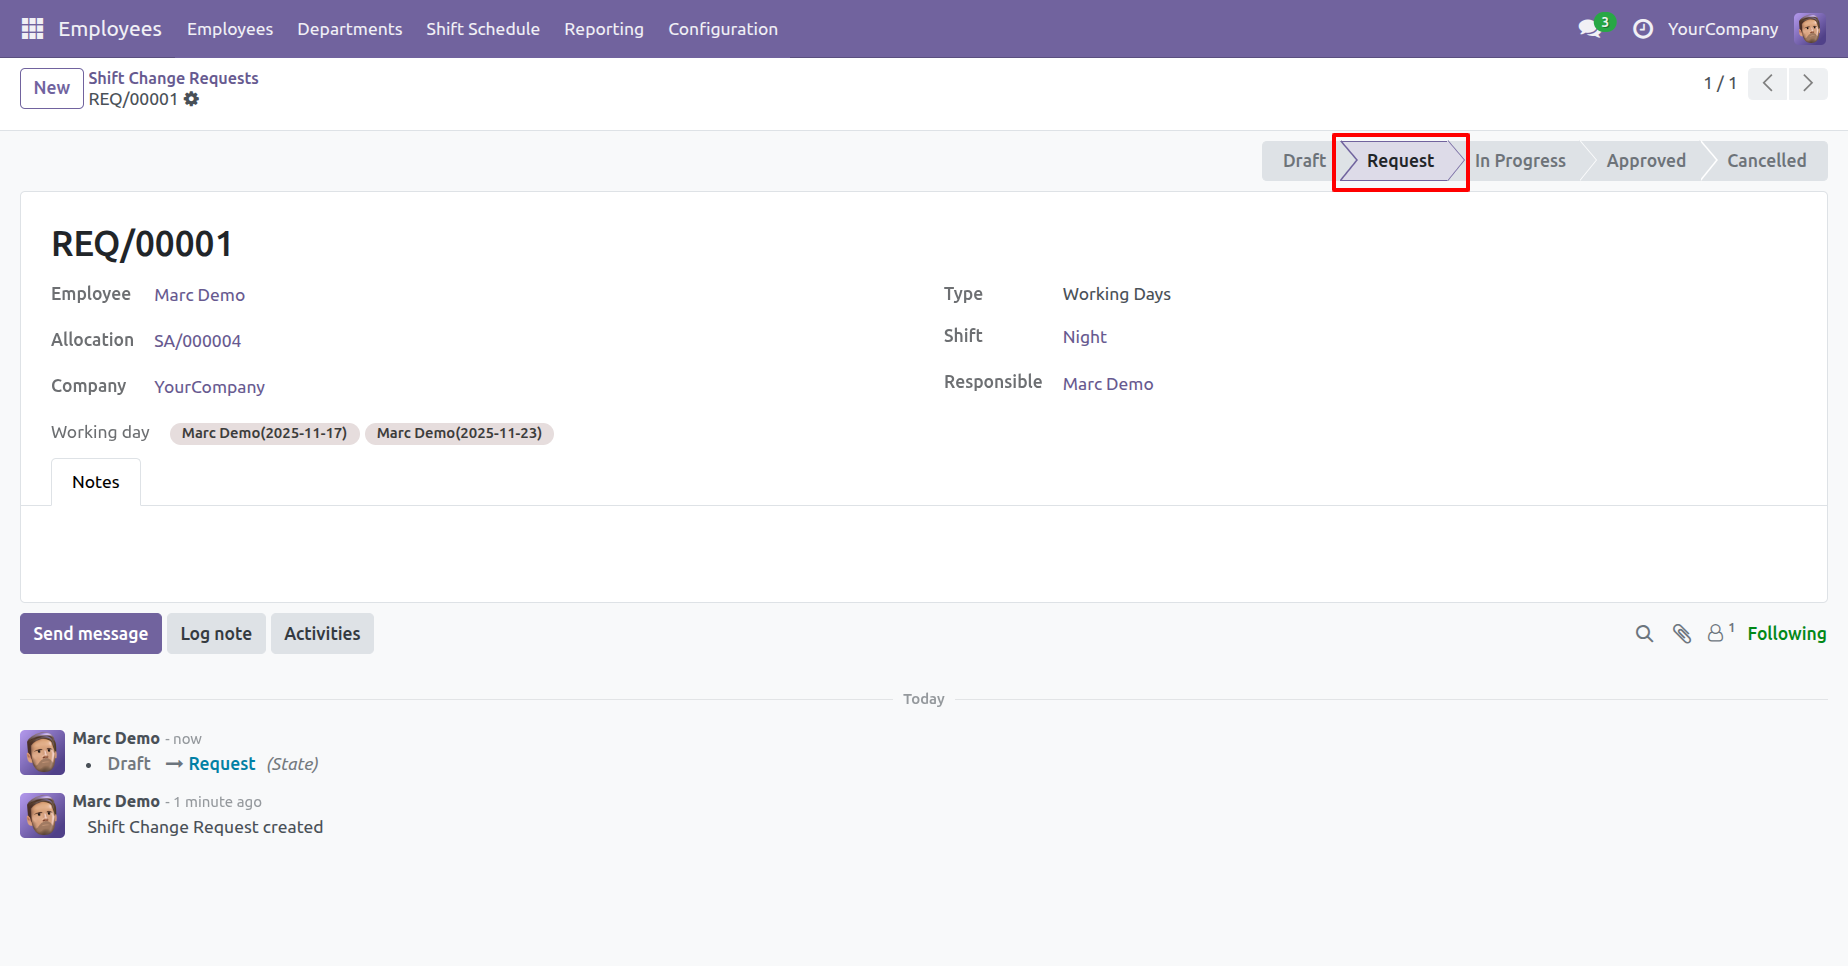The width and height of the screenshot is (1848, 966).
Task: Click Marc Demo avatar on Draft to Request message
Action: [x=43, y=752]
